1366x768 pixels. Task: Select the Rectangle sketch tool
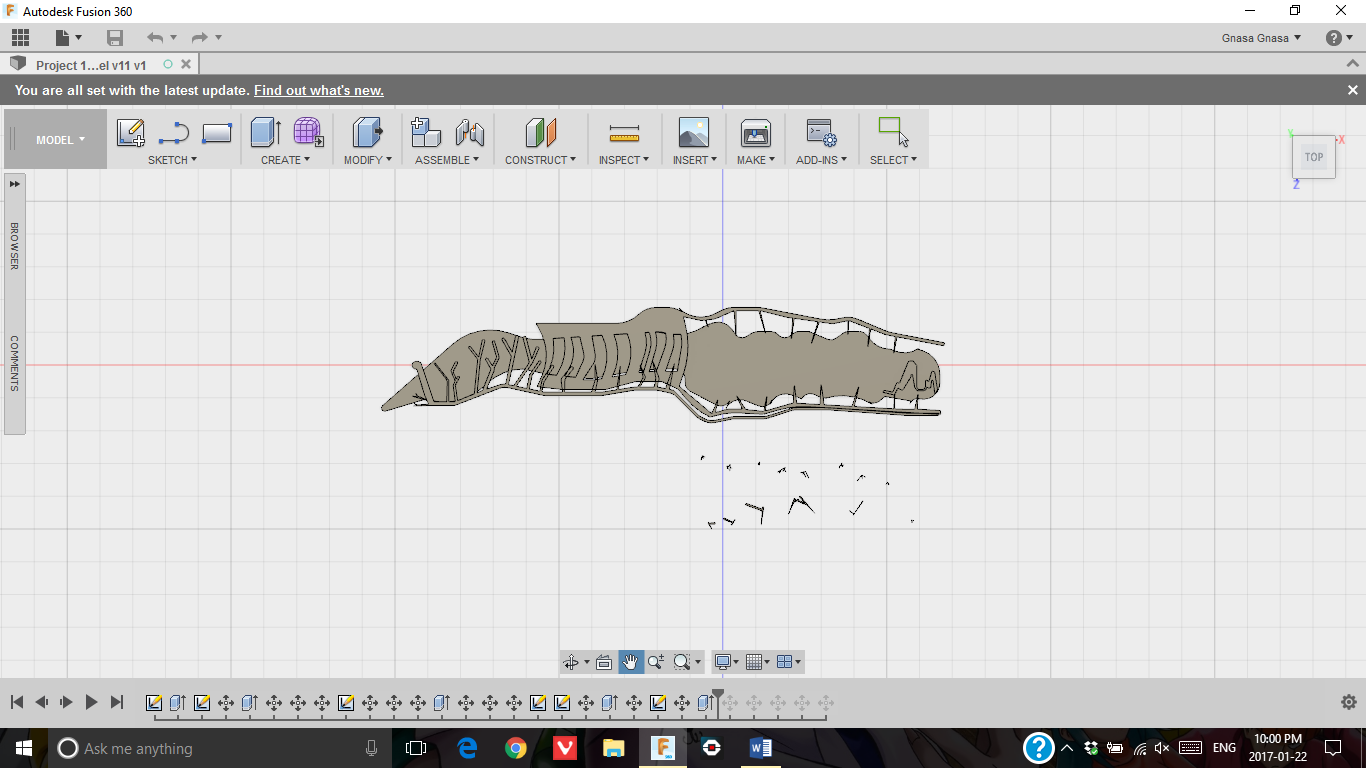pos(217,133)
